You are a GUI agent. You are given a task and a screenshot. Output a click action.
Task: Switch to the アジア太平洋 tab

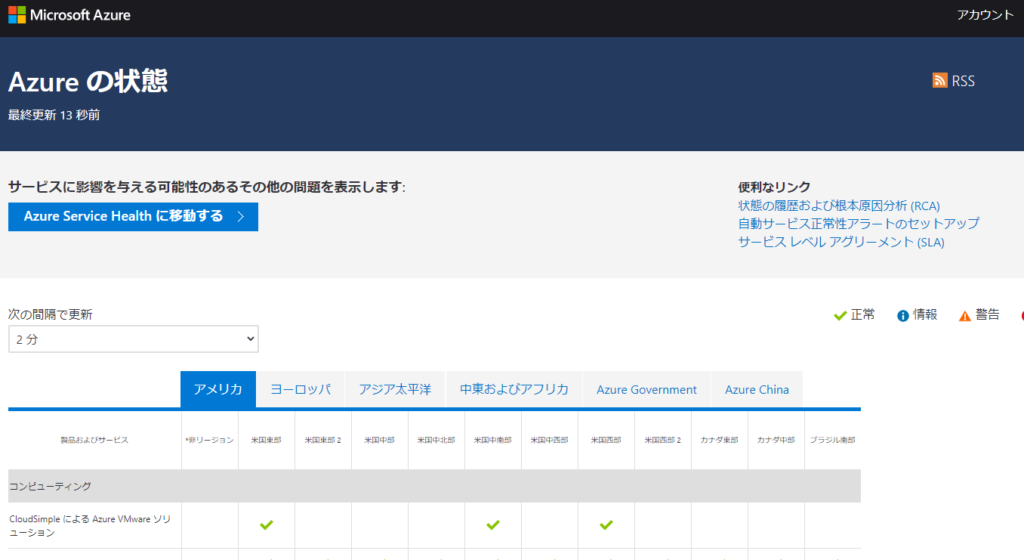[x=395, y=389]
